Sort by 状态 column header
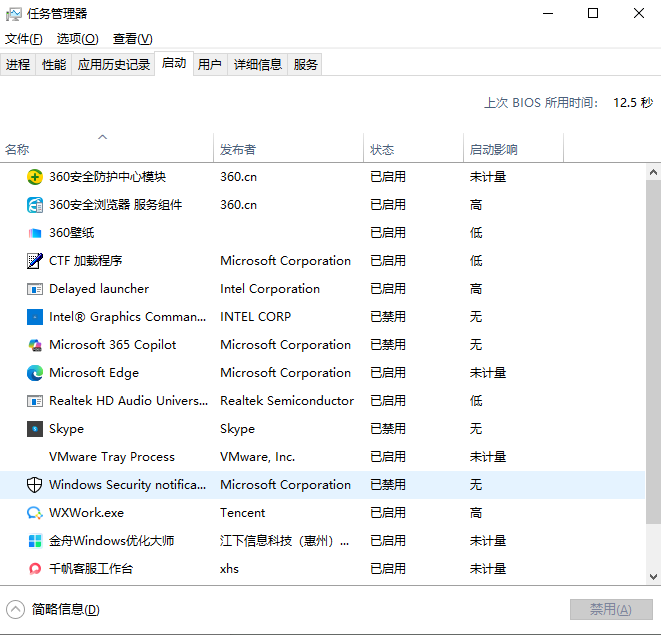The height and width of the screenshot is (635, 661). point(413,149)
